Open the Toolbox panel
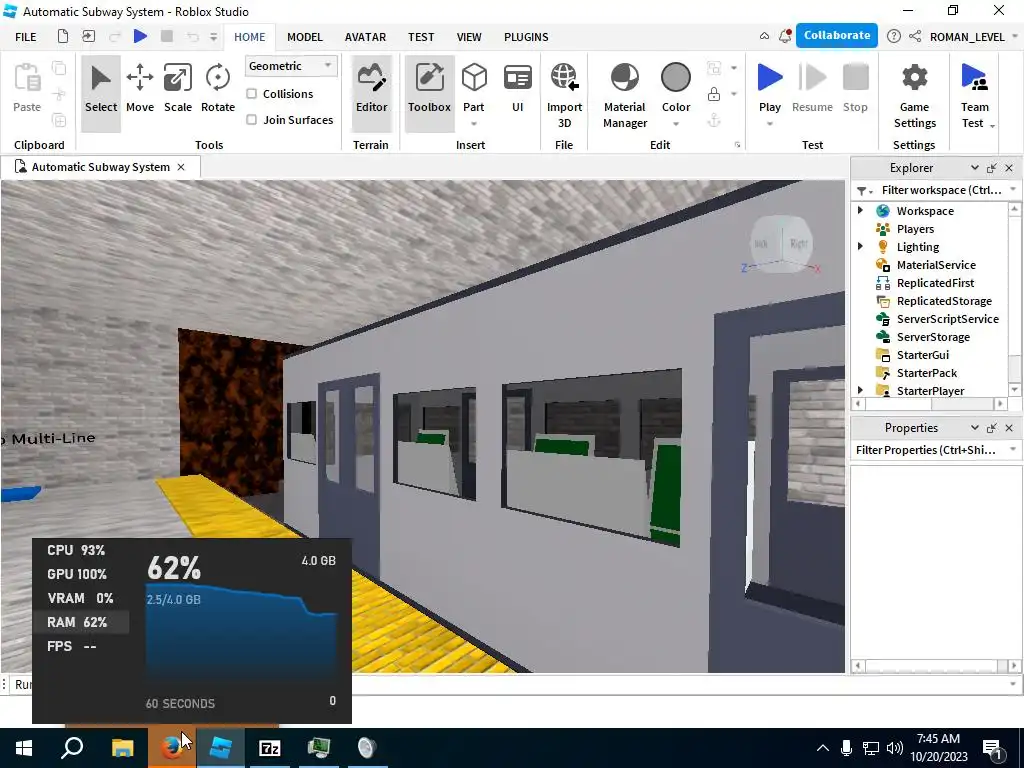1024x768 pixels. 429,93
